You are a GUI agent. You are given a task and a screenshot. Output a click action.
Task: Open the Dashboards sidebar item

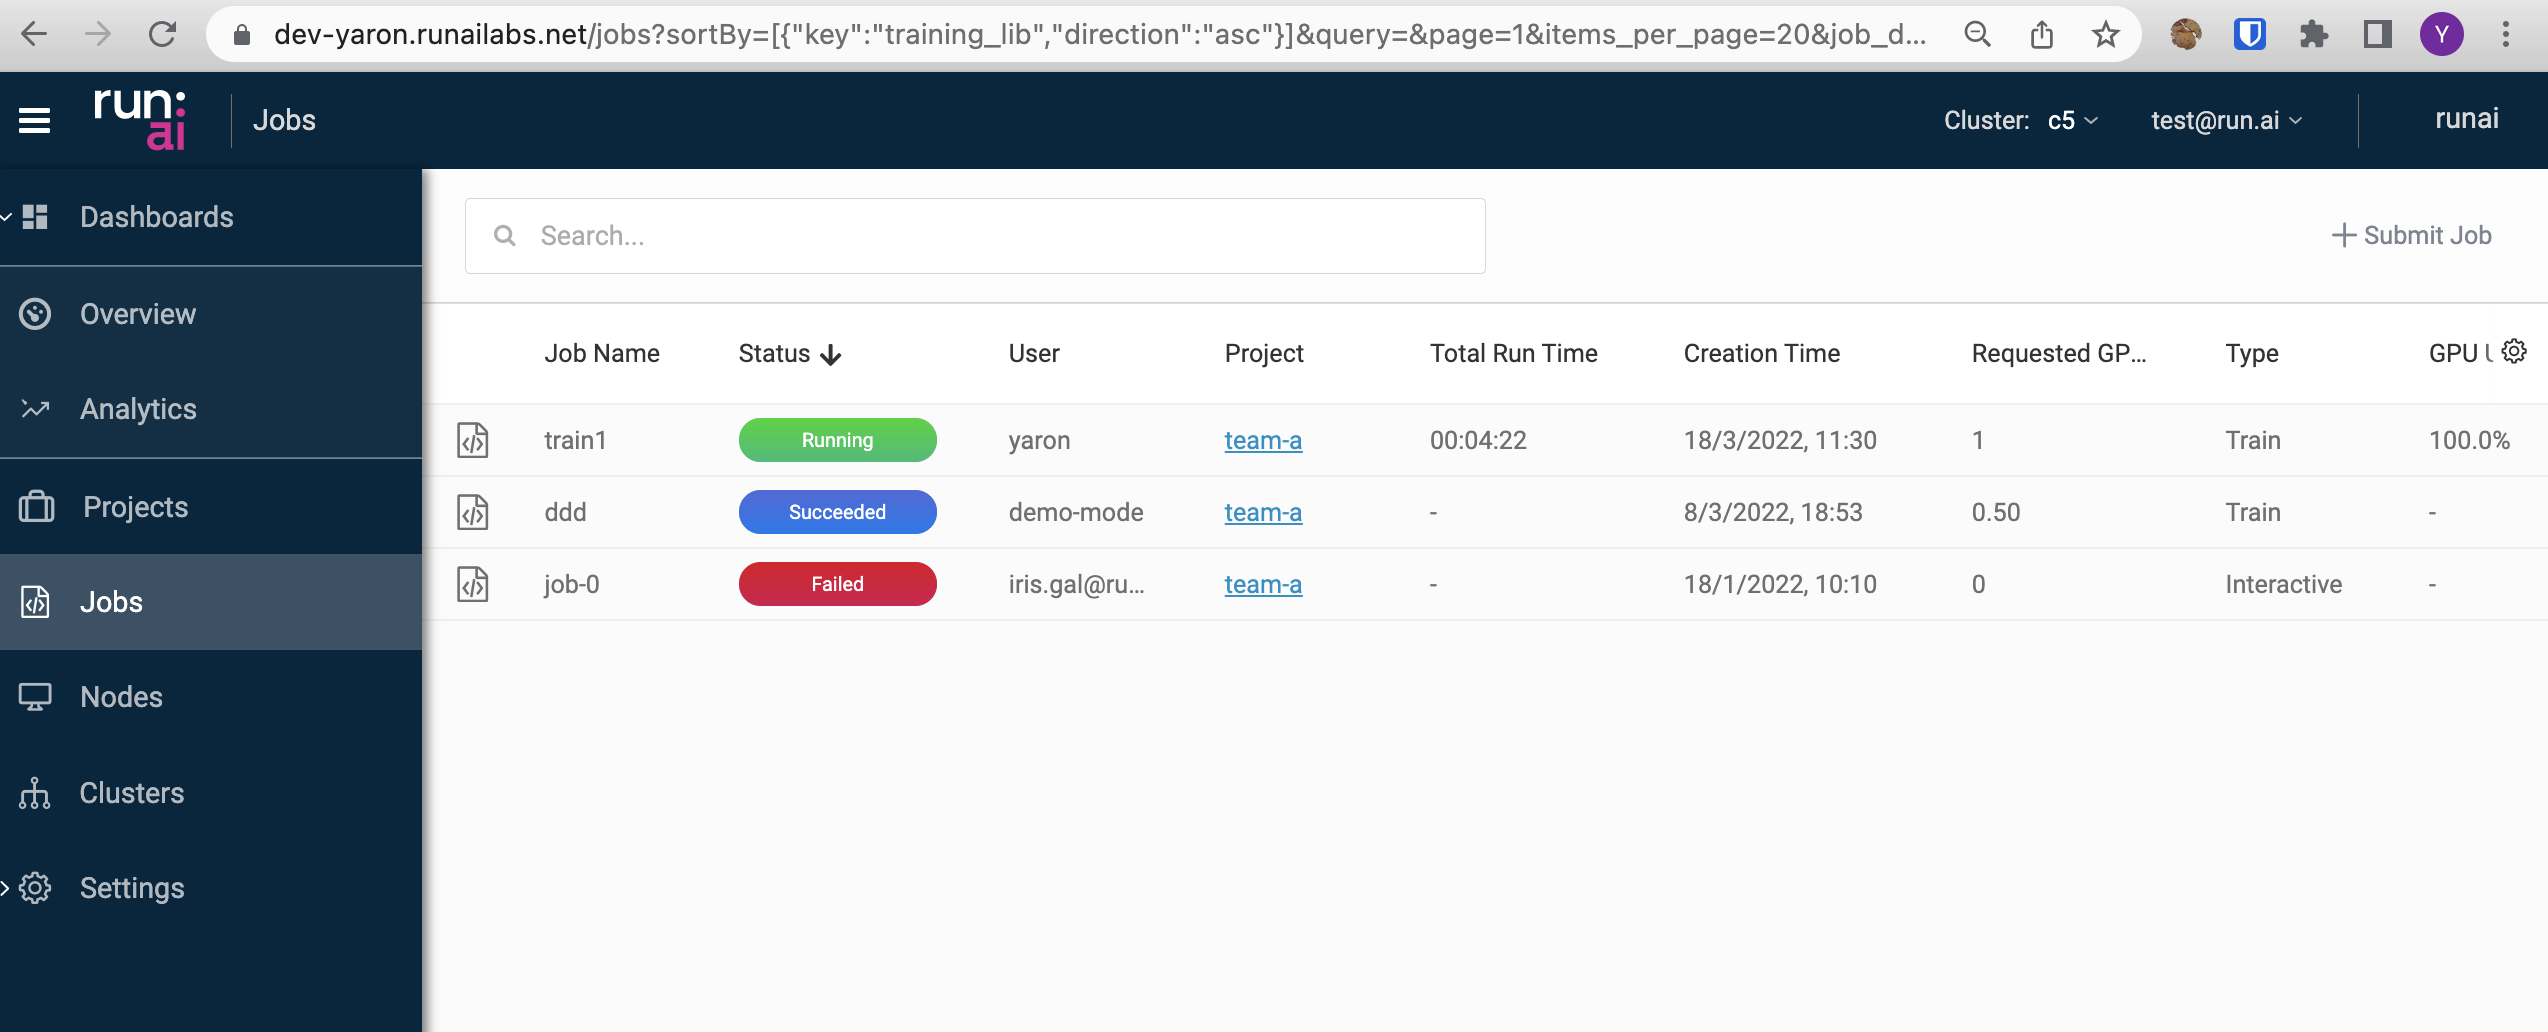click(211, 217)
